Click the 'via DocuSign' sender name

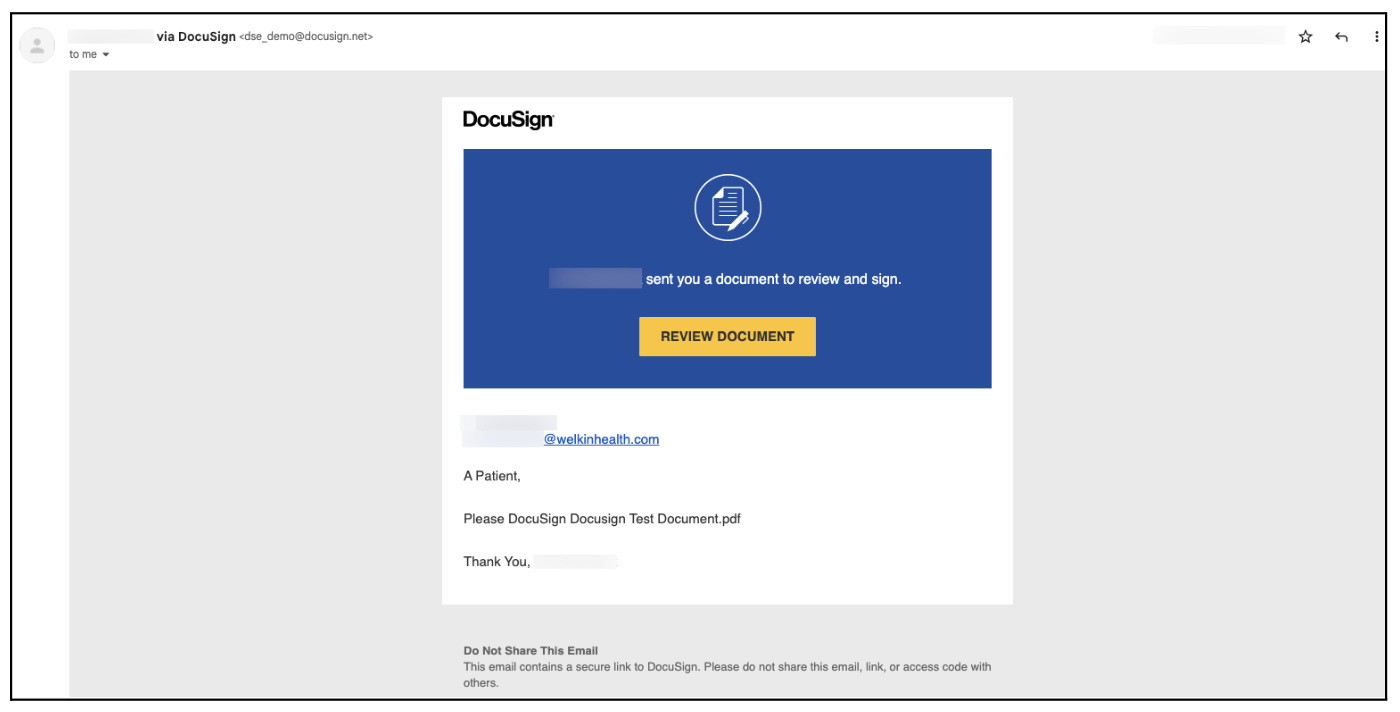coord(196,36)
